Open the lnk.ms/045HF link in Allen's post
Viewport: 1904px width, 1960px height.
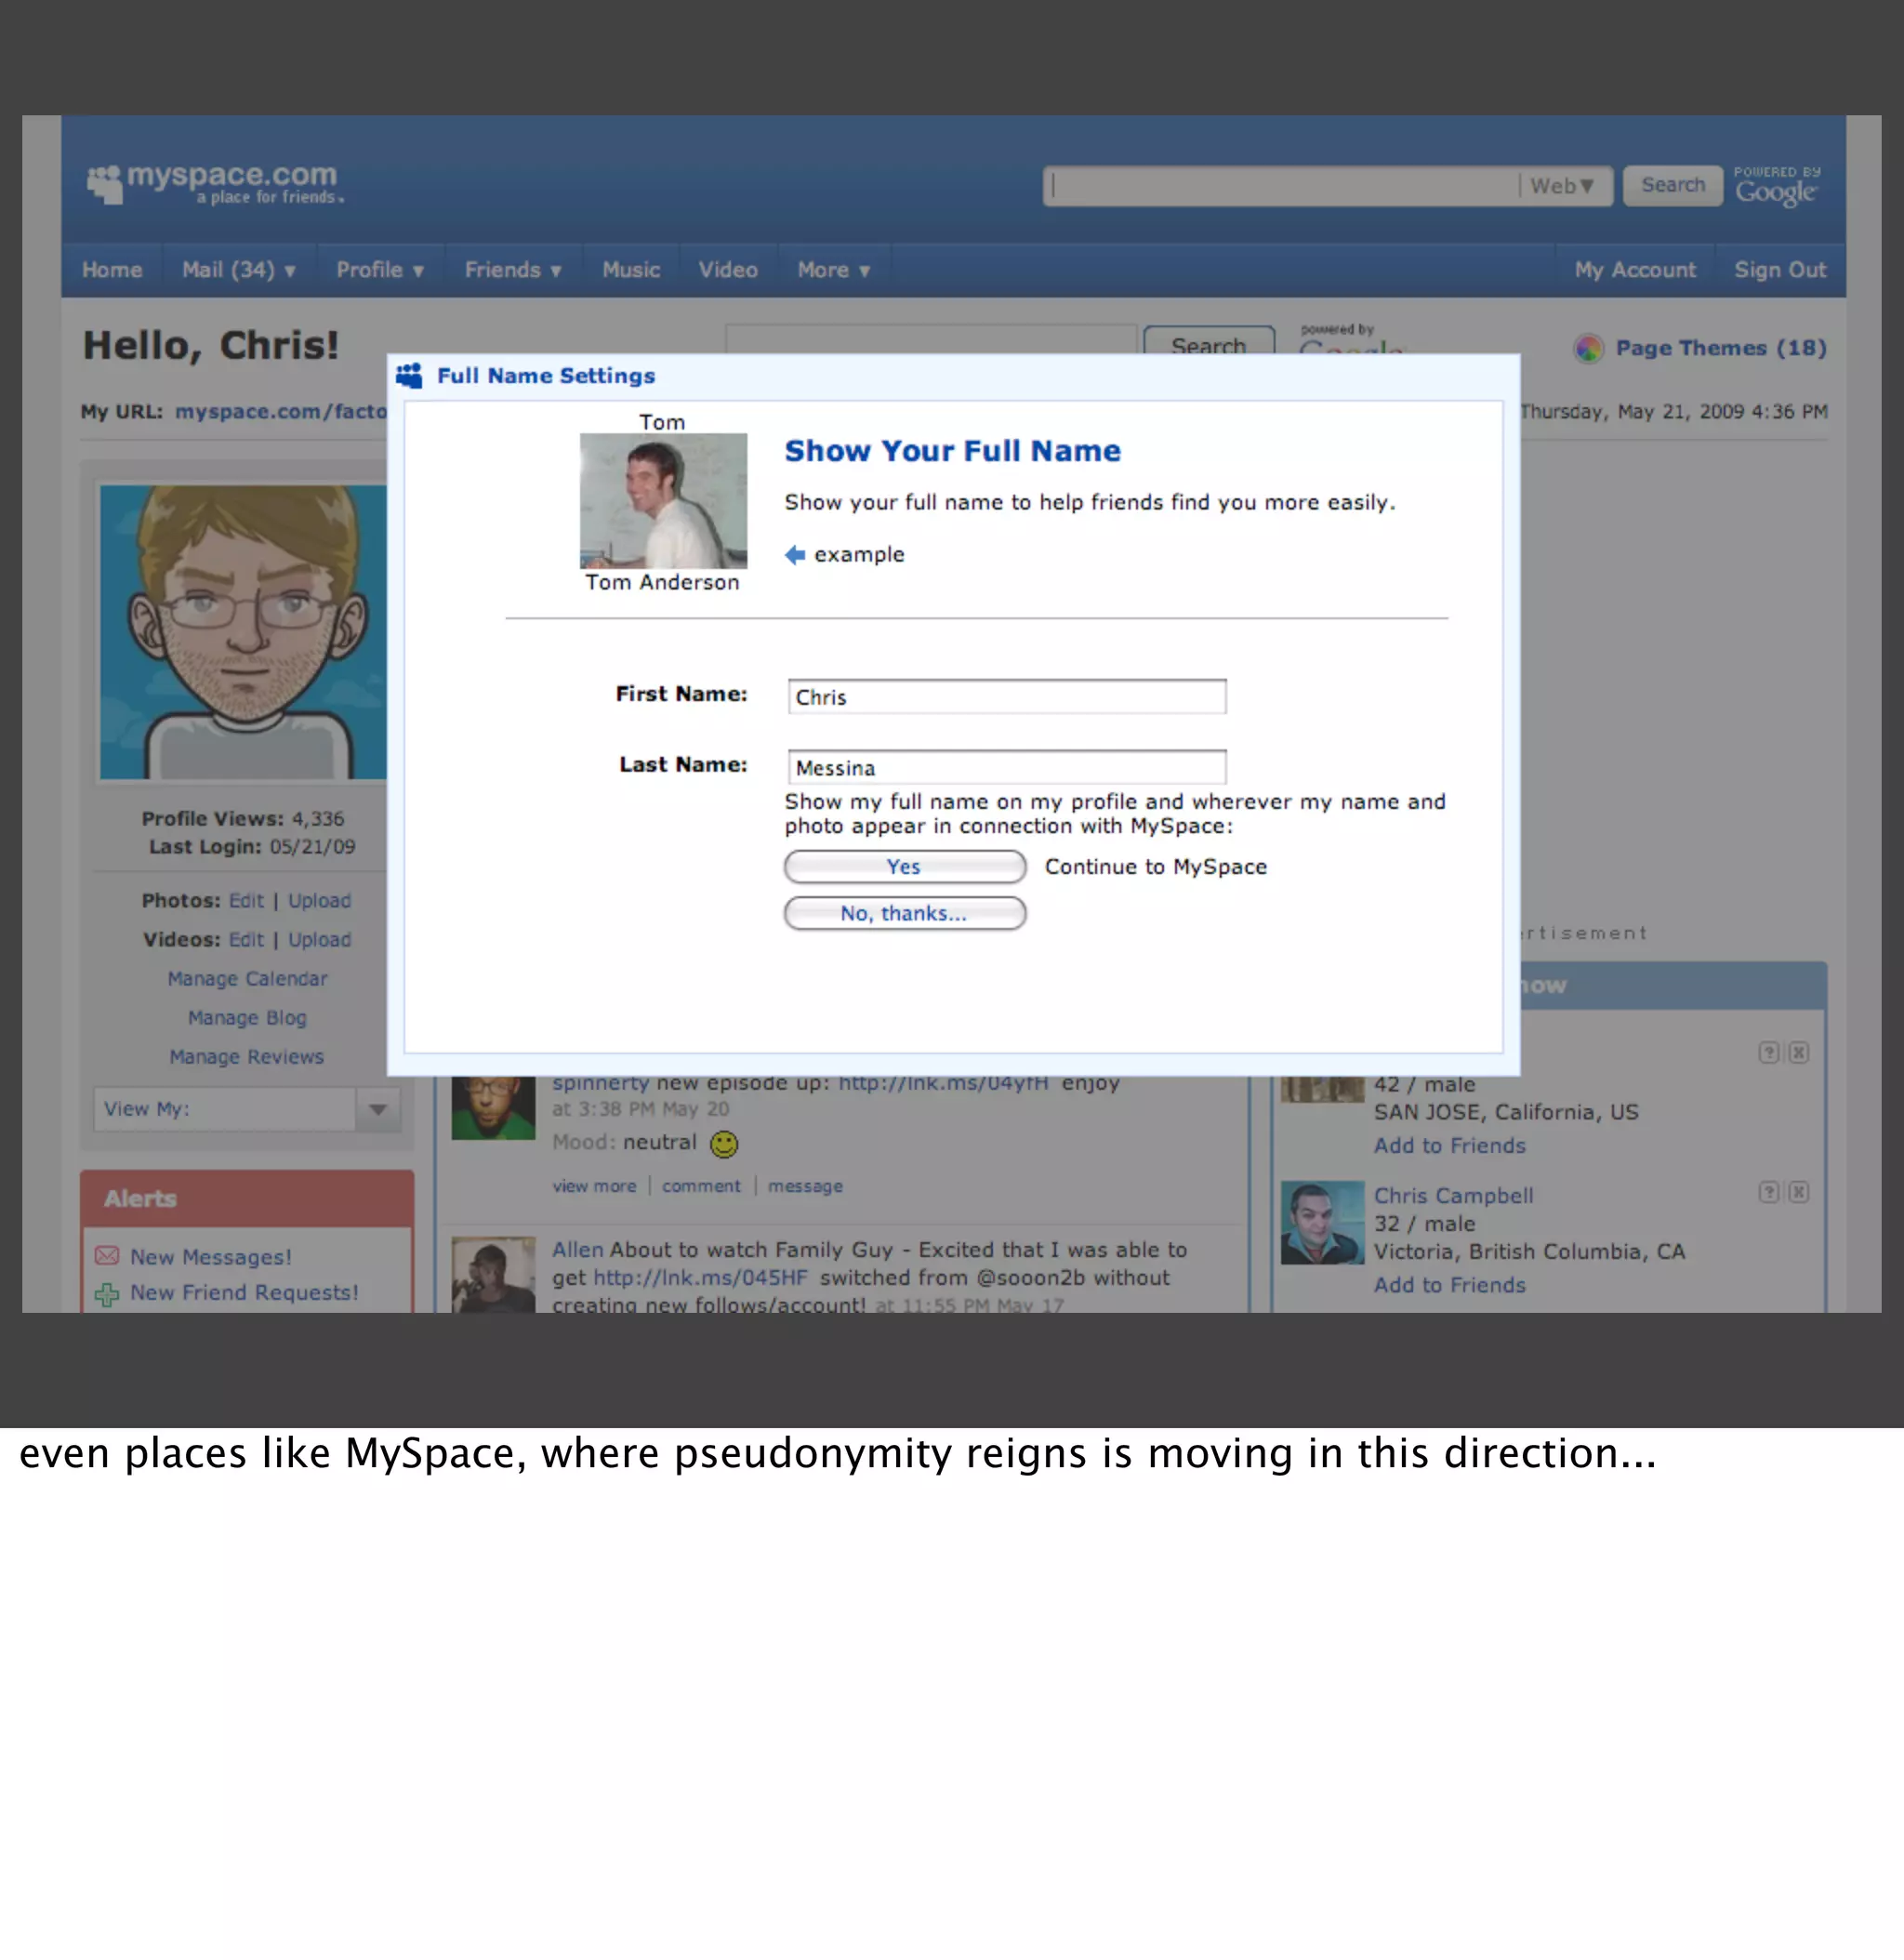(700, 1278)
